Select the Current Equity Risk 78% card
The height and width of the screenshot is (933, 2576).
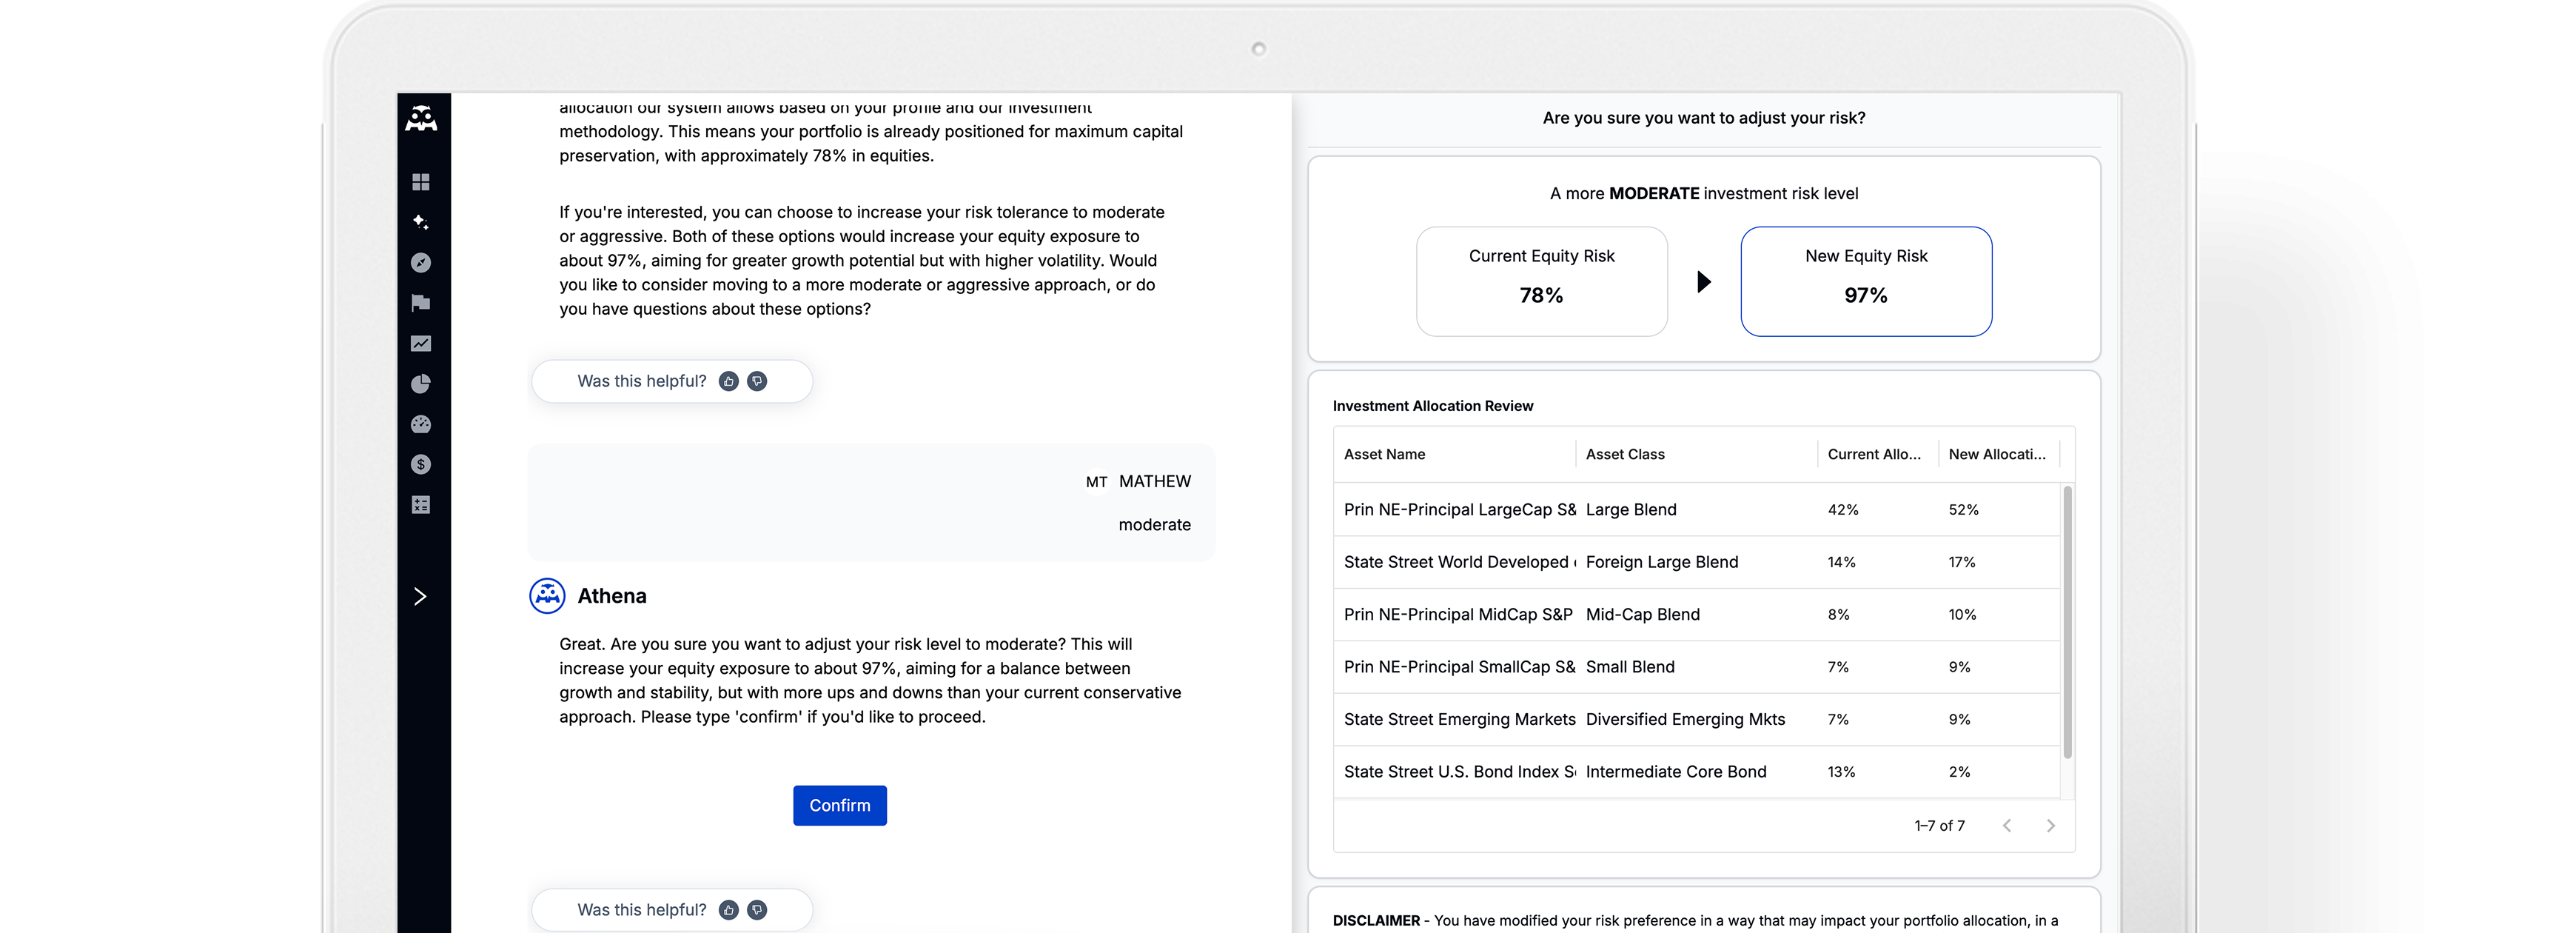(x=1541, y=282)
